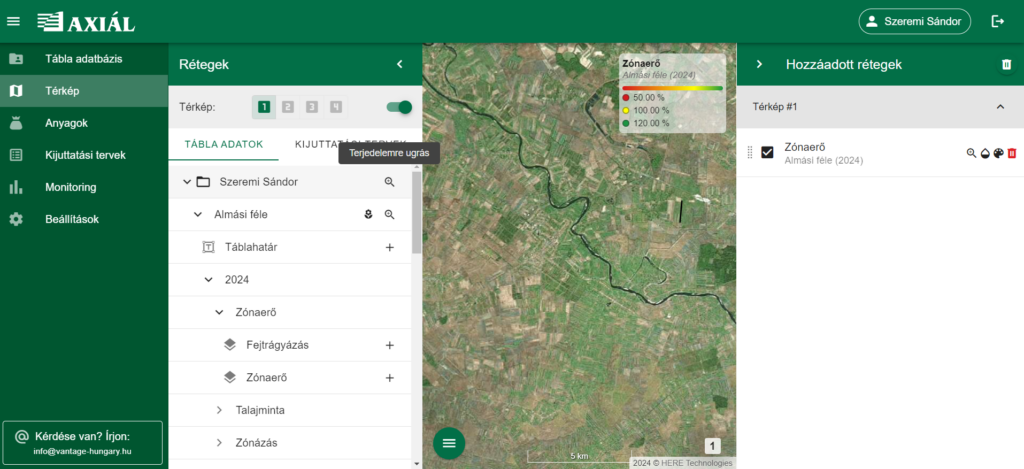Image resolution: width=1024 pixels, height=469 pixels.
Task: Open opacity setting for the Zónaerő layer
Action: tap(985, 153)
